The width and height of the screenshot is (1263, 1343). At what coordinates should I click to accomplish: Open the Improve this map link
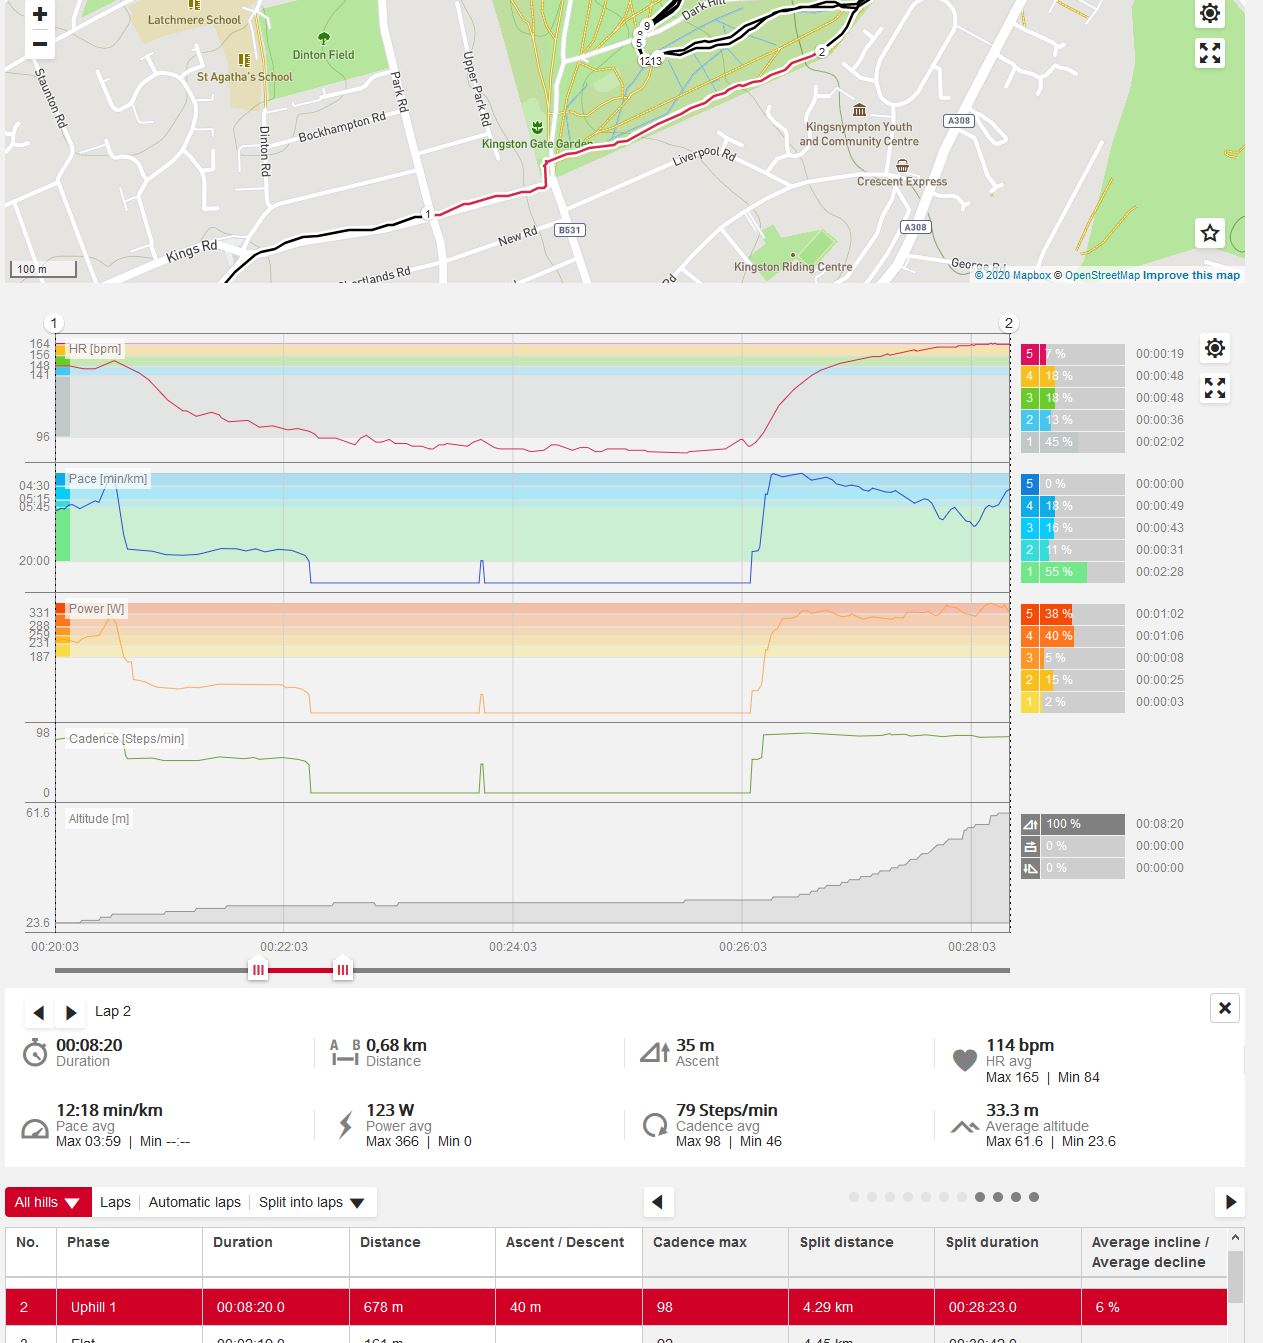click(1191, 275)
